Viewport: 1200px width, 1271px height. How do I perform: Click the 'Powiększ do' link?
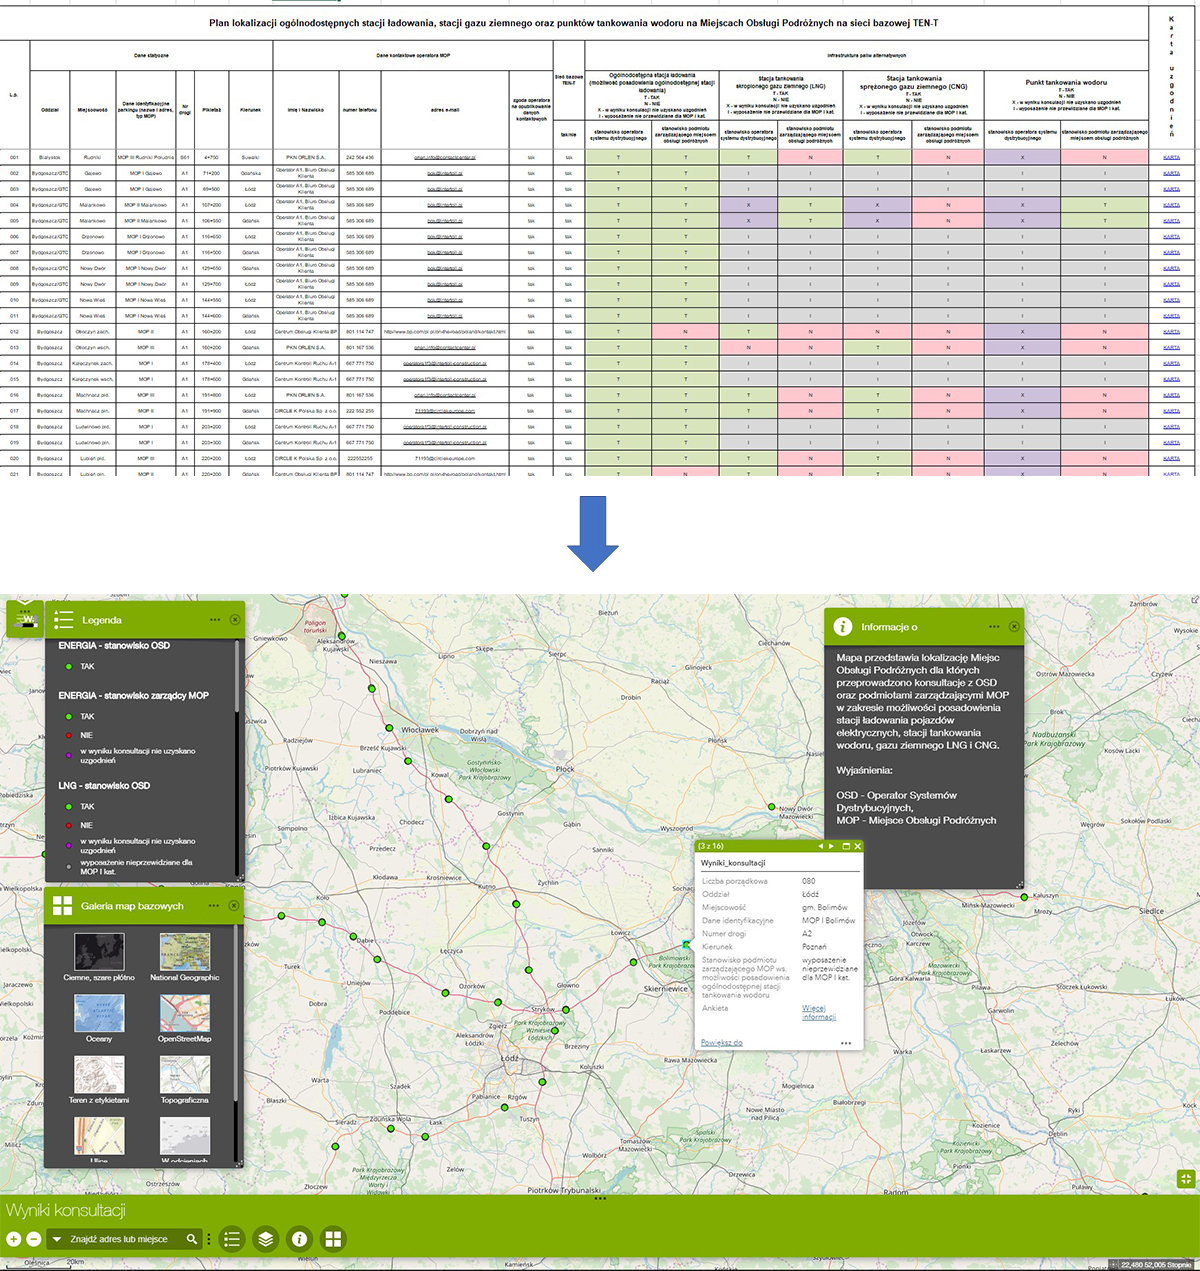[722, 1043]
